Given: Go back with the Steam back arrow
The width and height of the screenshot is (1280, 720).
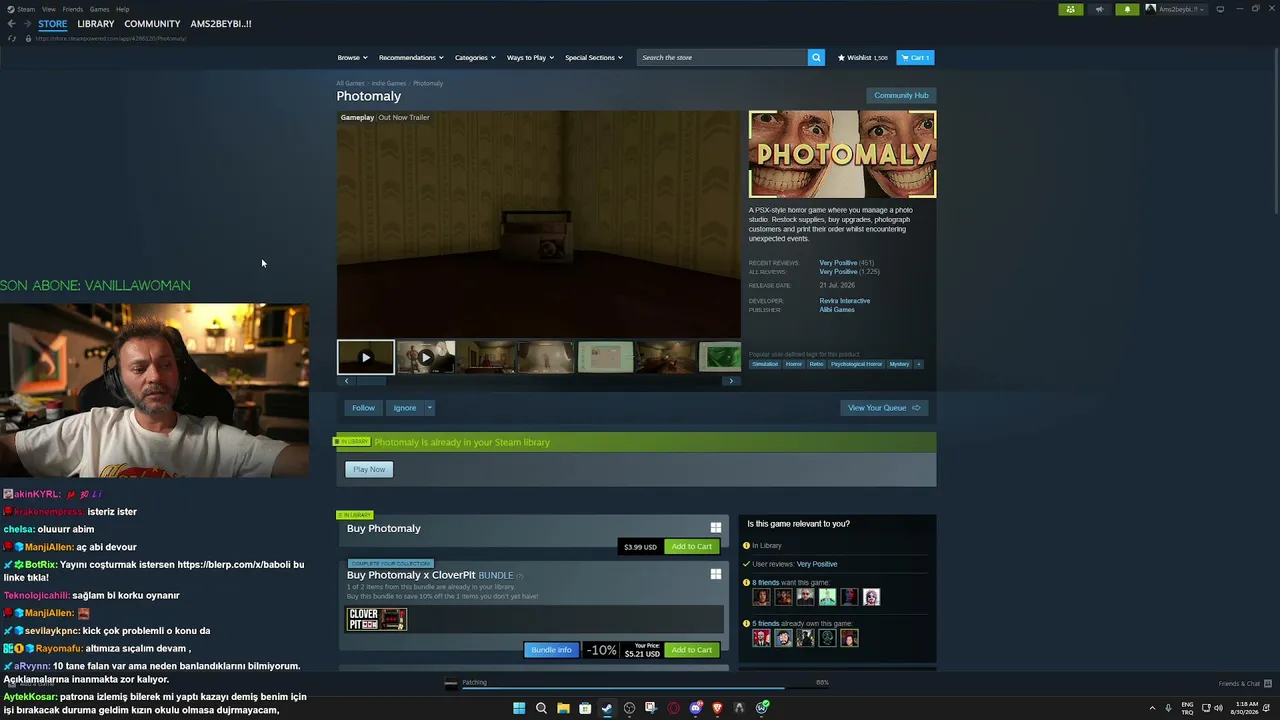Looking at the screenshot, I should [11, 24].
